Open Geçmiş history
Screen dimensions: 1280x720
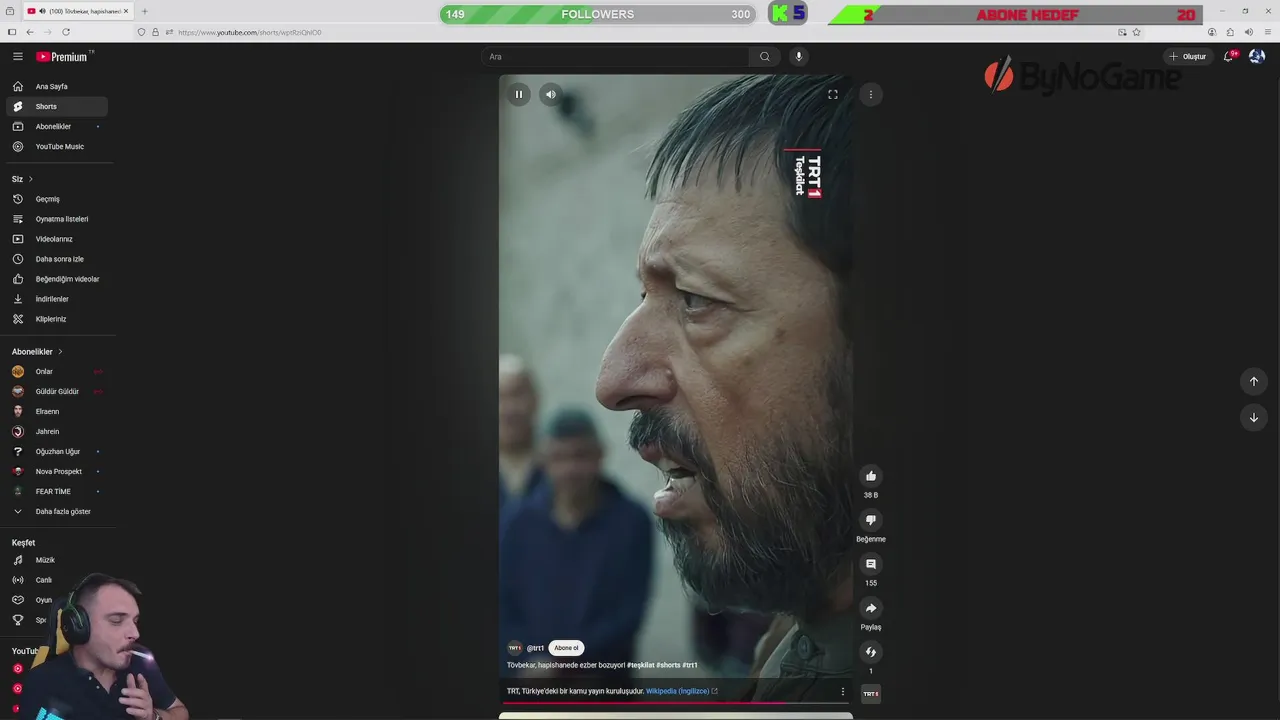(x=57, y=199)
